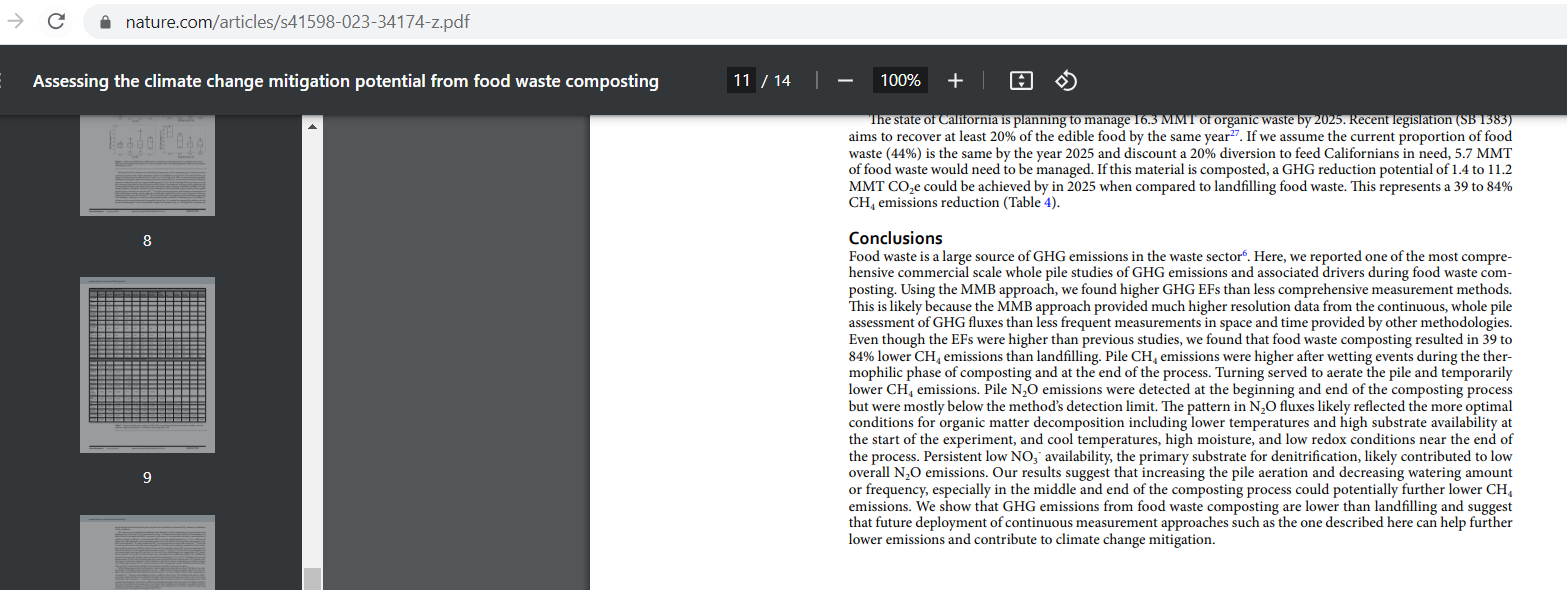This screenshot has height=590, width=1567.
Task: Click the PDF title 'Assessing the climate change mitigation potential'
Action: pos(345,81)
